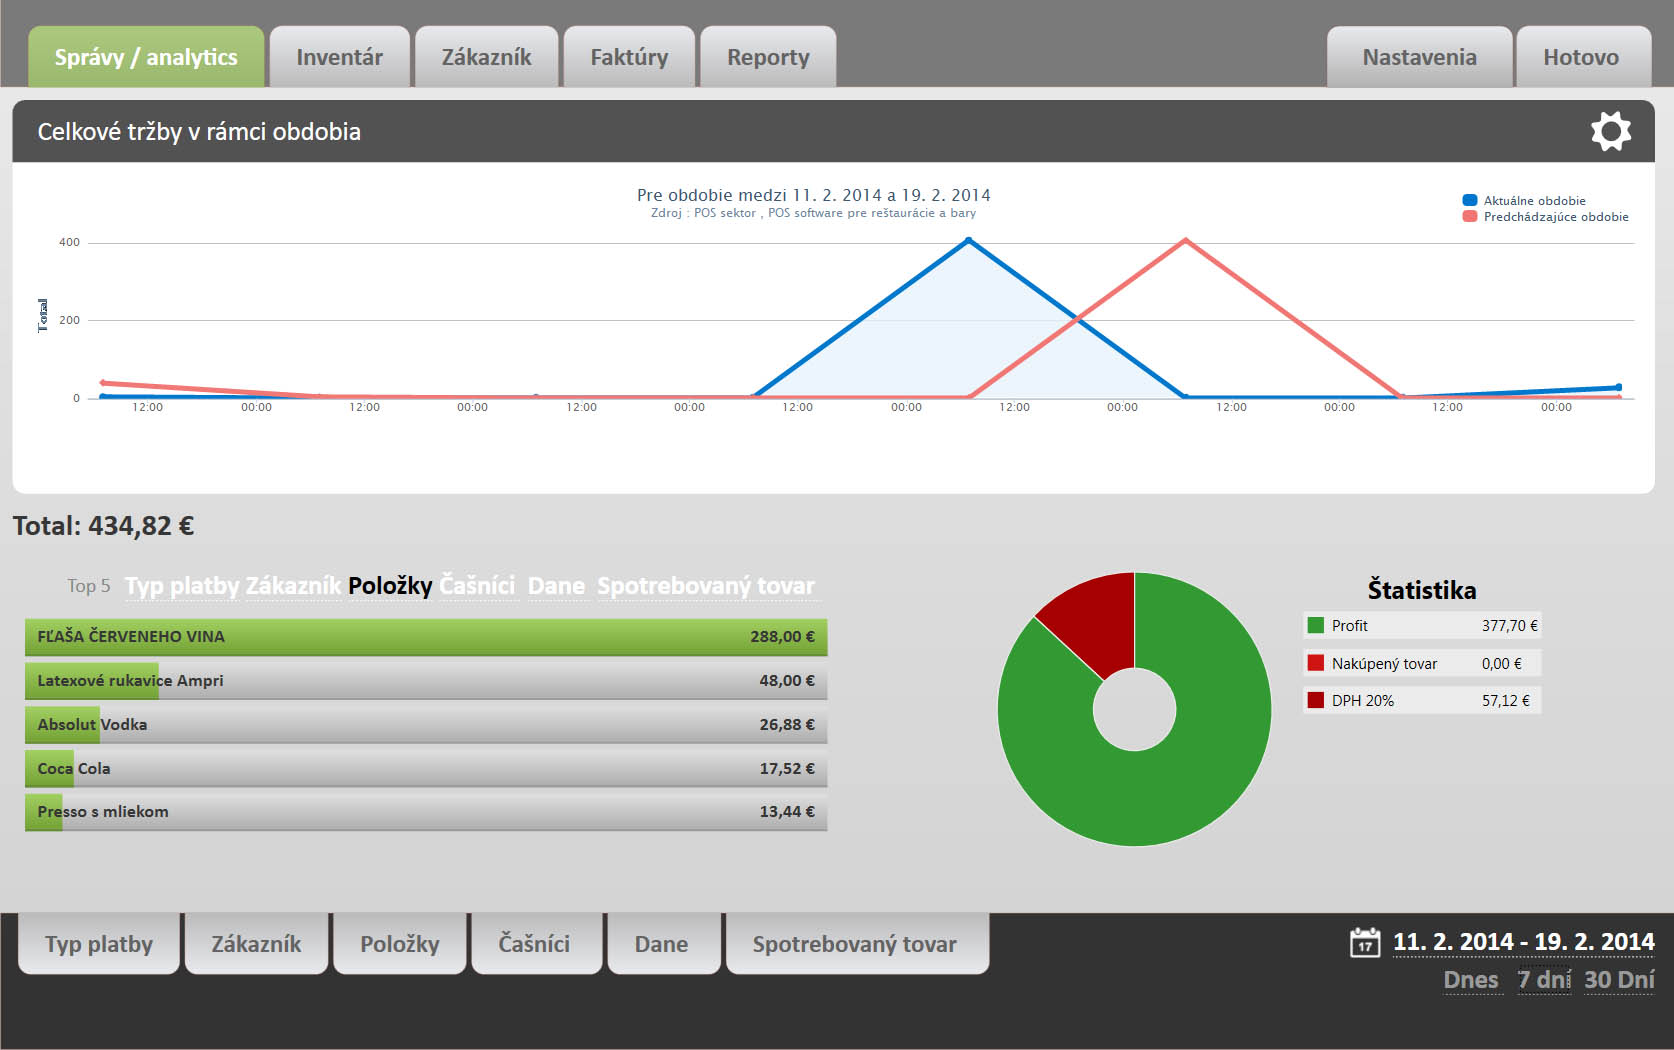The width and height of the screenshot is (1674, 1050).
Task: Click the bottom Položky button
Action: coord(400,943)
